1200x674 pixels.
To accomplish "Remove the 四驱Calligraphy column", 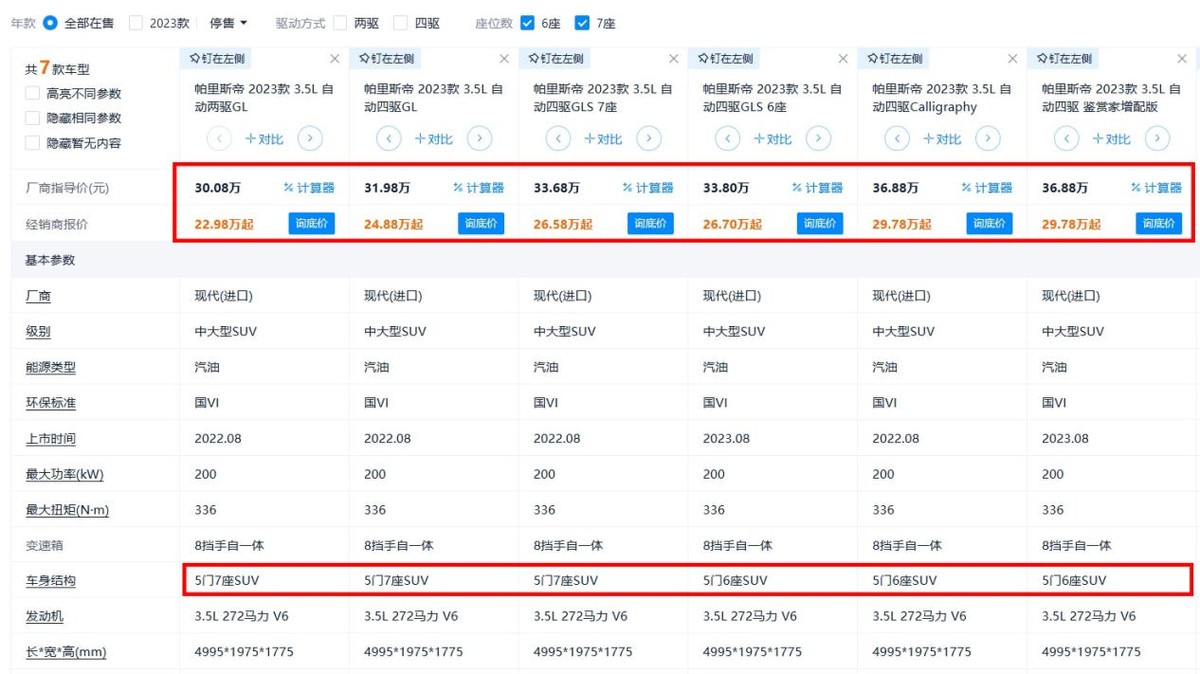I will point(1013,59).
